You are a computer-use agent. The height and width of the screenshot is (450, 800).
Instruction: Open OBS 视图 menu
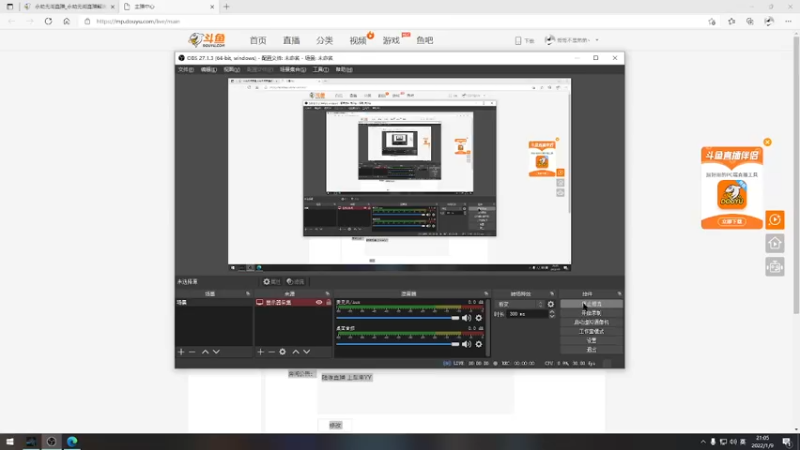pos(232,69)
